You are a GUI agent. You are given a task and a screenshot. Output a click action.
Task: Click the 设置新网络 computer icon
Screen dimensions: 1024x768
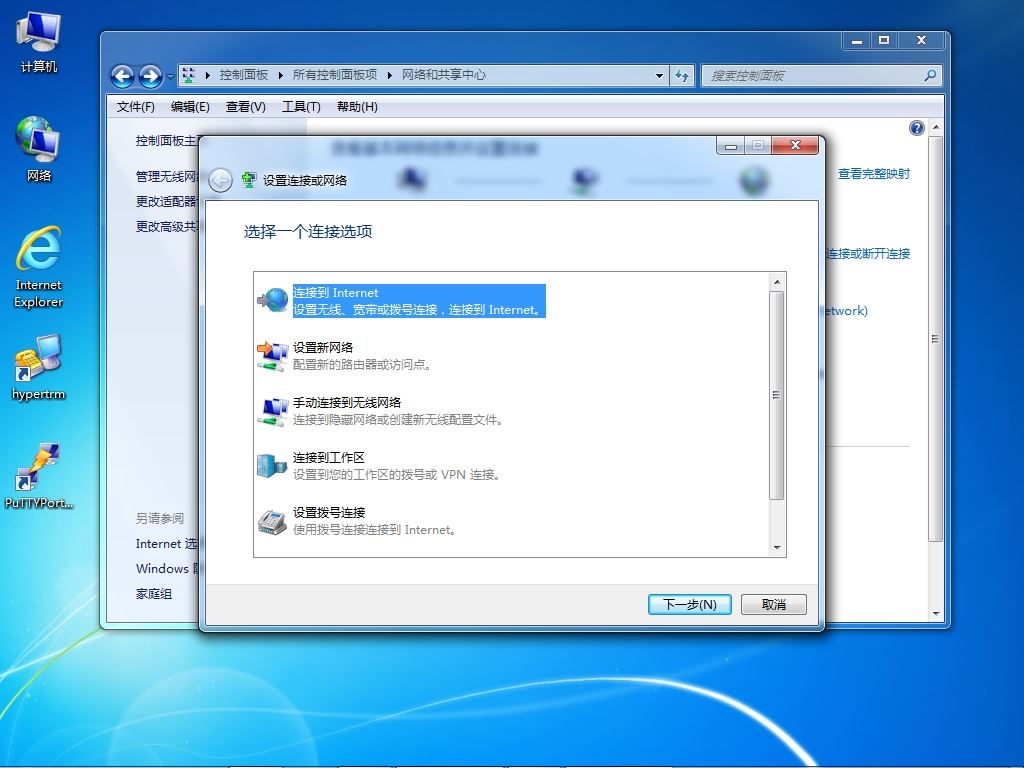[x=273, y=356]
